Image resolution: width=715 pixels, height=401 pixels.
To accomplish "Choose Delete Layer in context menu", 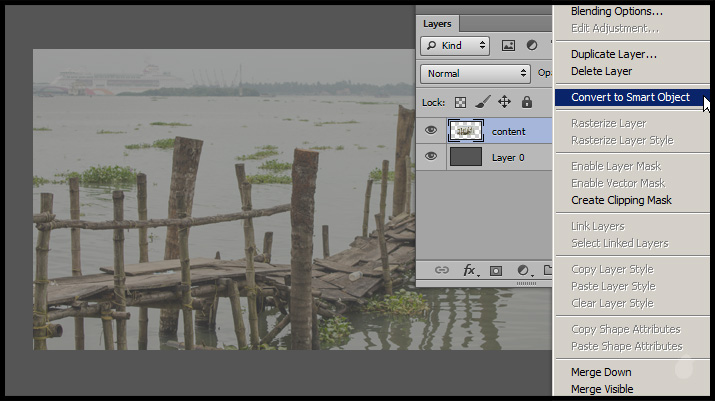I will point(601,71).
